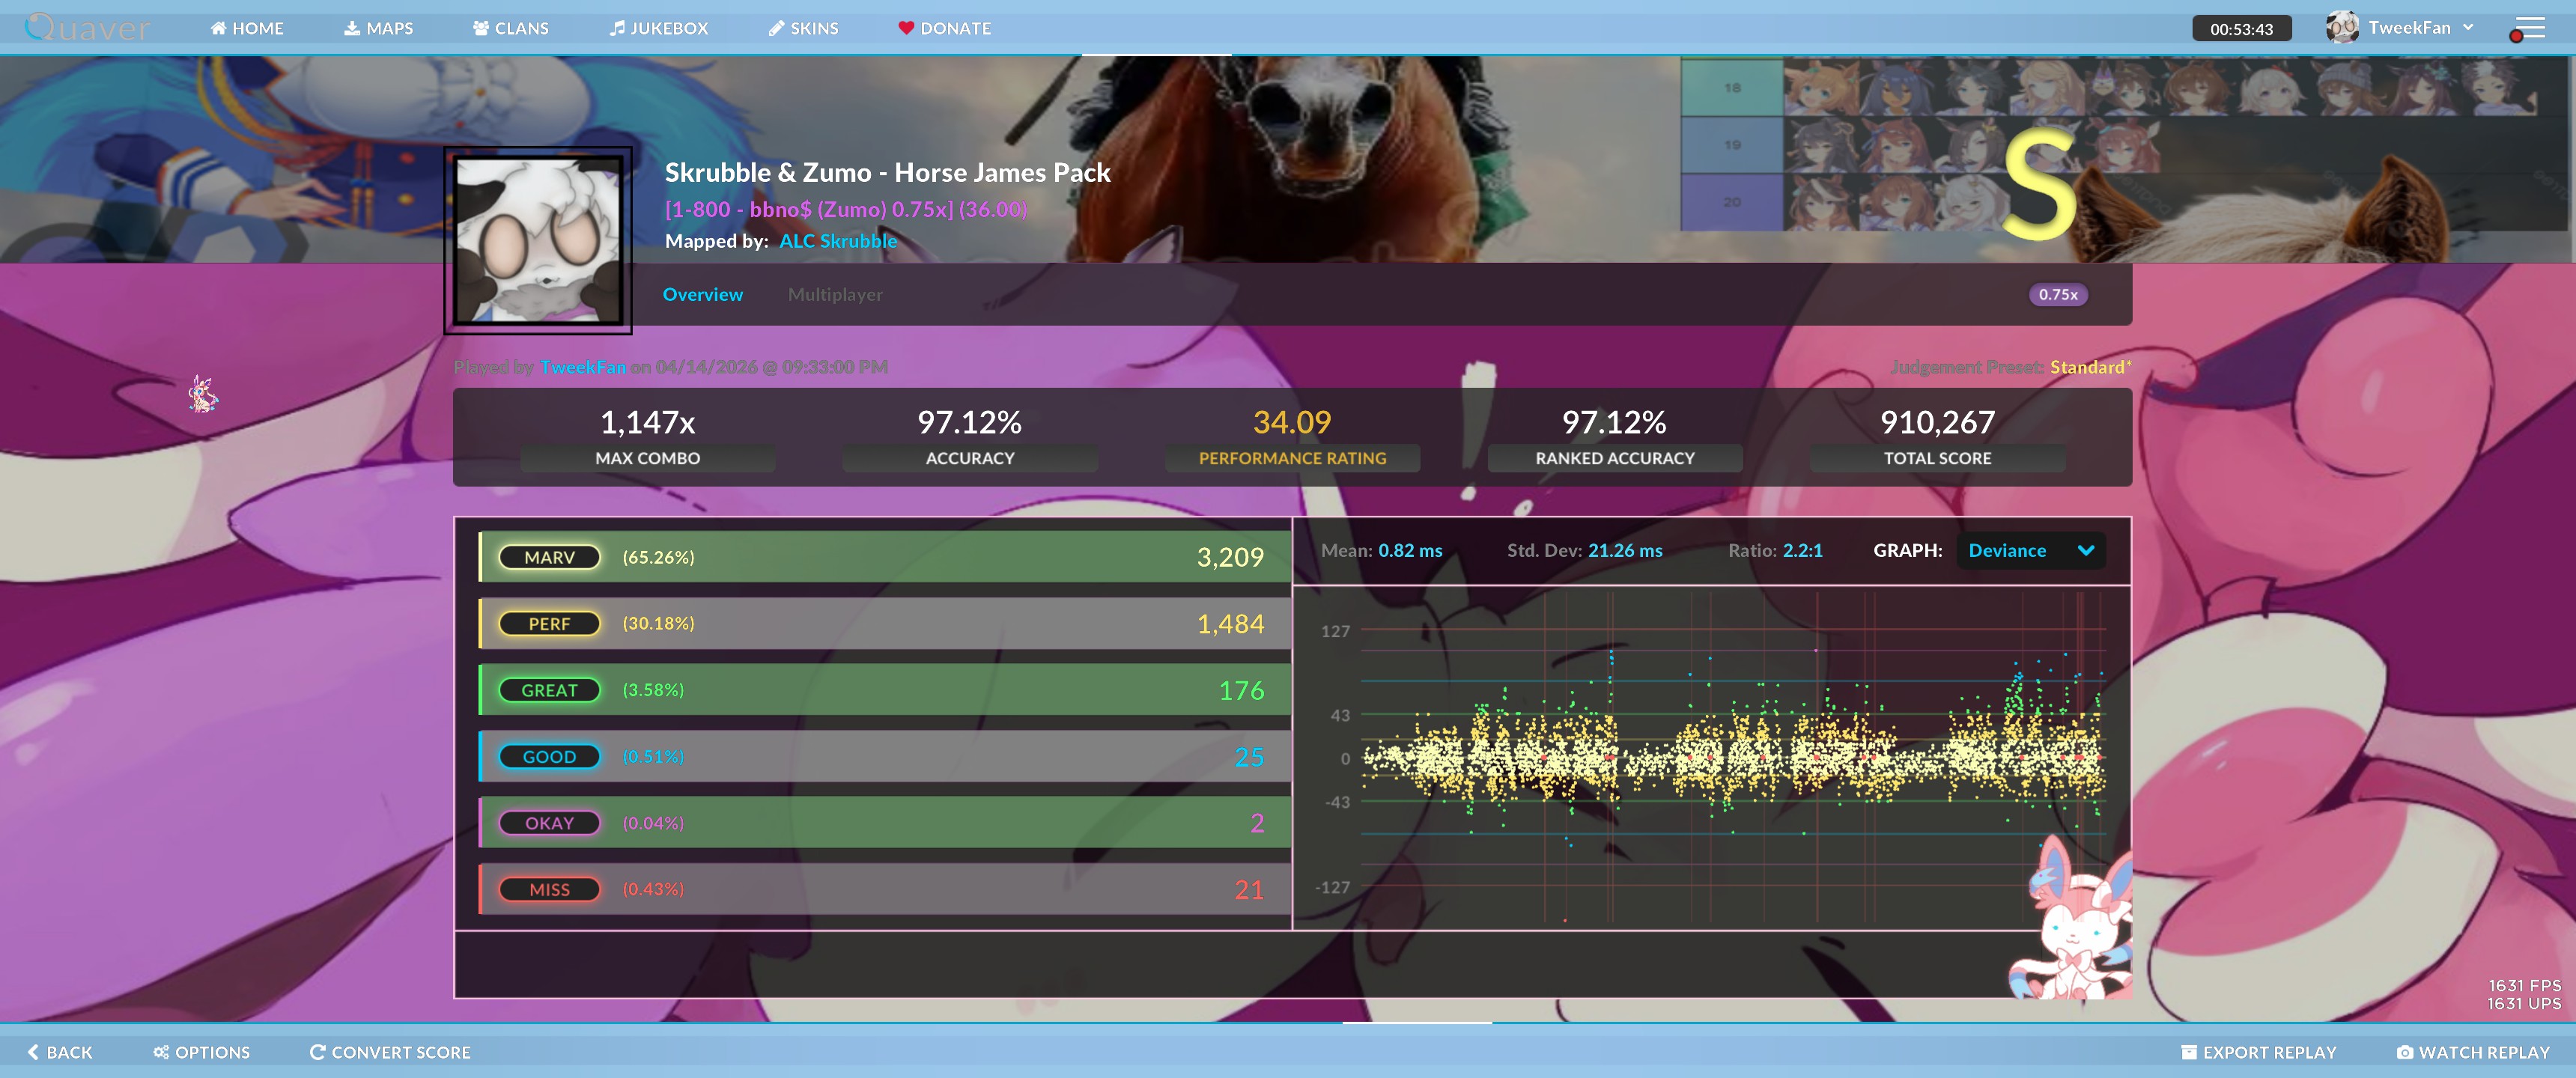
Task: Open ALC Skrubble mapper profile link
Action: tap(837, 241)
